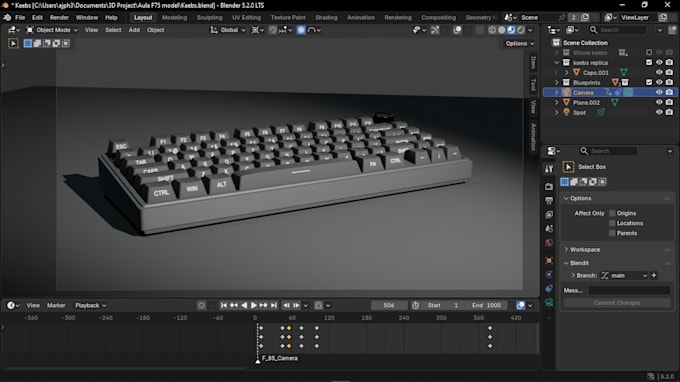This screenshot has height=382, width=680.
Task: Open viewport shading options dropdown arrow
Action: tap(530, 30)
